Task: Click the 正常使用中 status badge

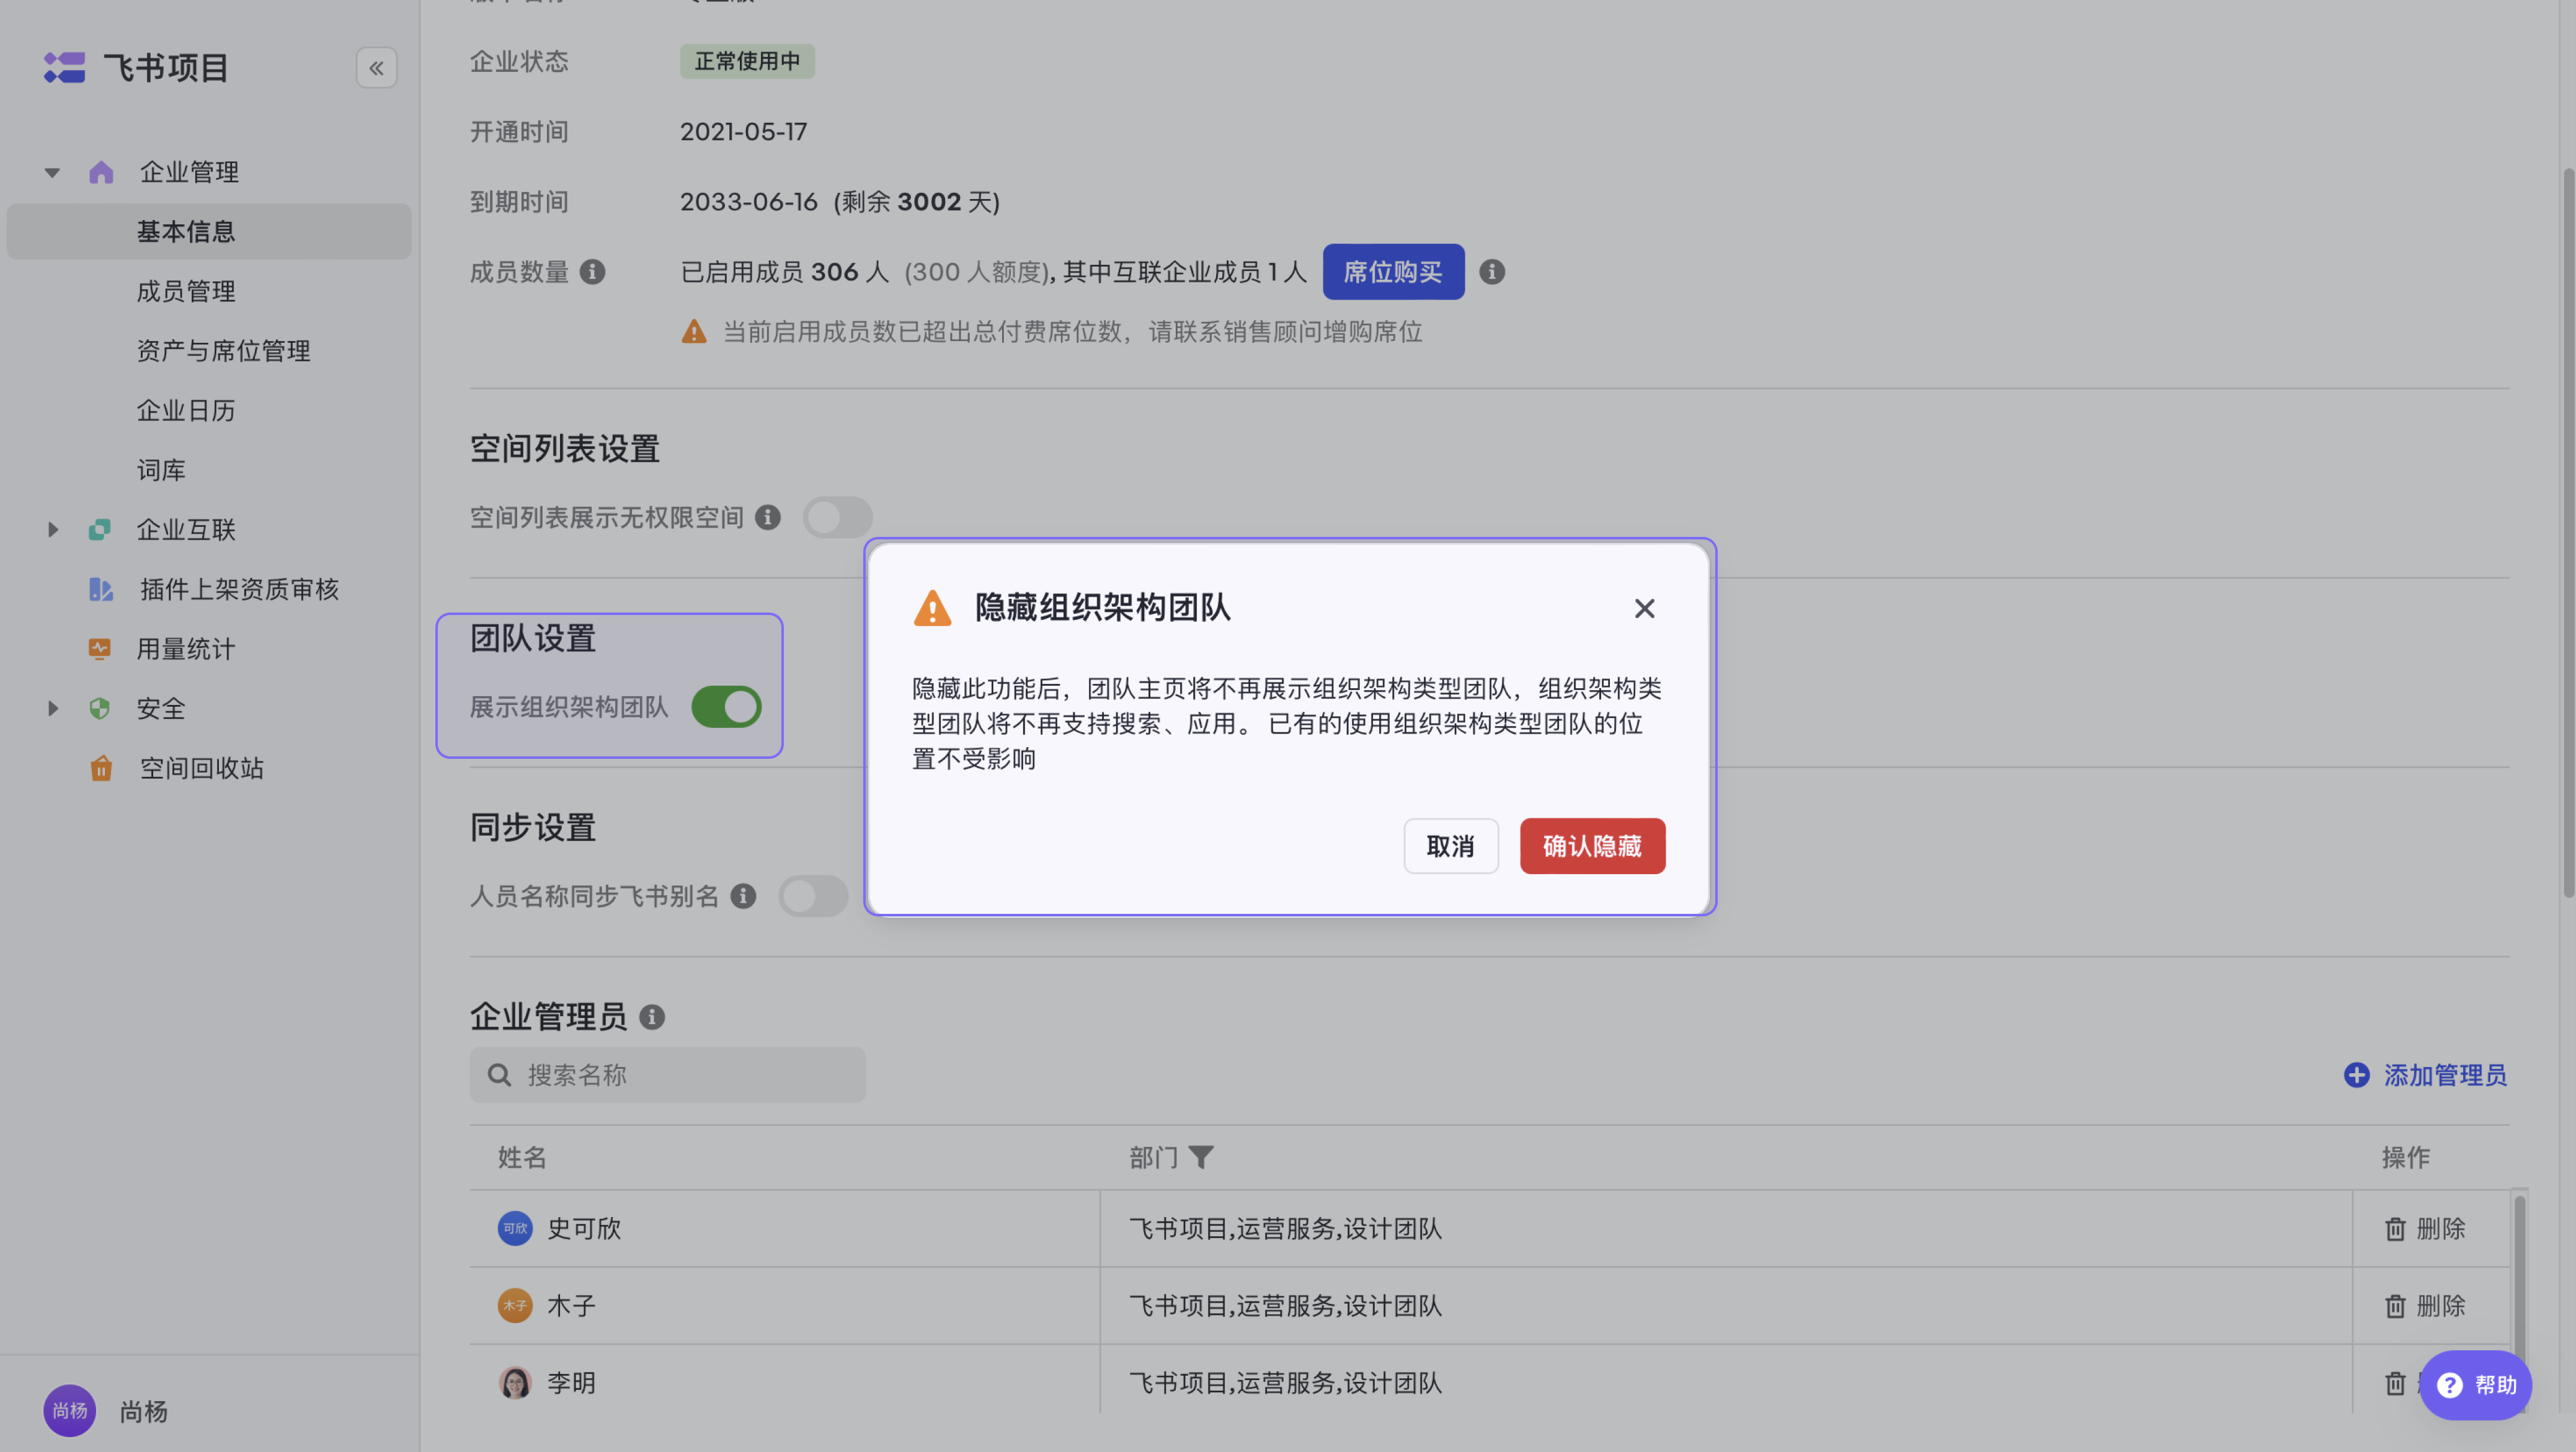Action: (x=747, y=61)
